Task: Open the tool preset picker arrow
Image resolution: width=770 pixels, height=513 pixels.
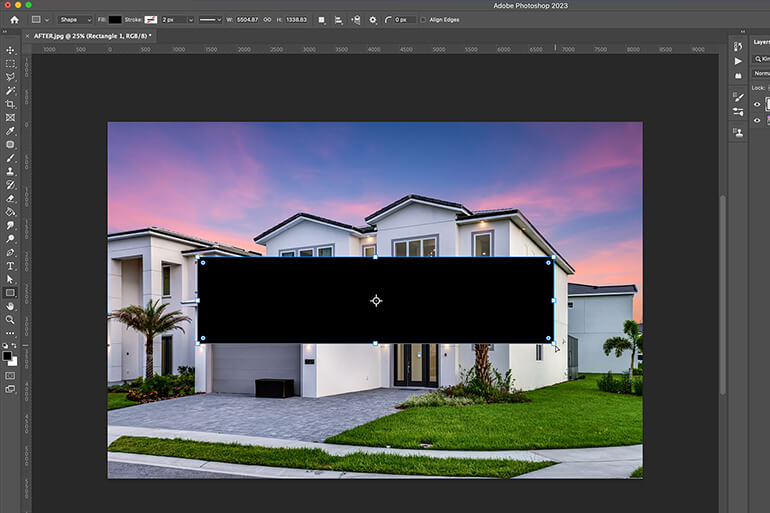Action: pos(47,20)
